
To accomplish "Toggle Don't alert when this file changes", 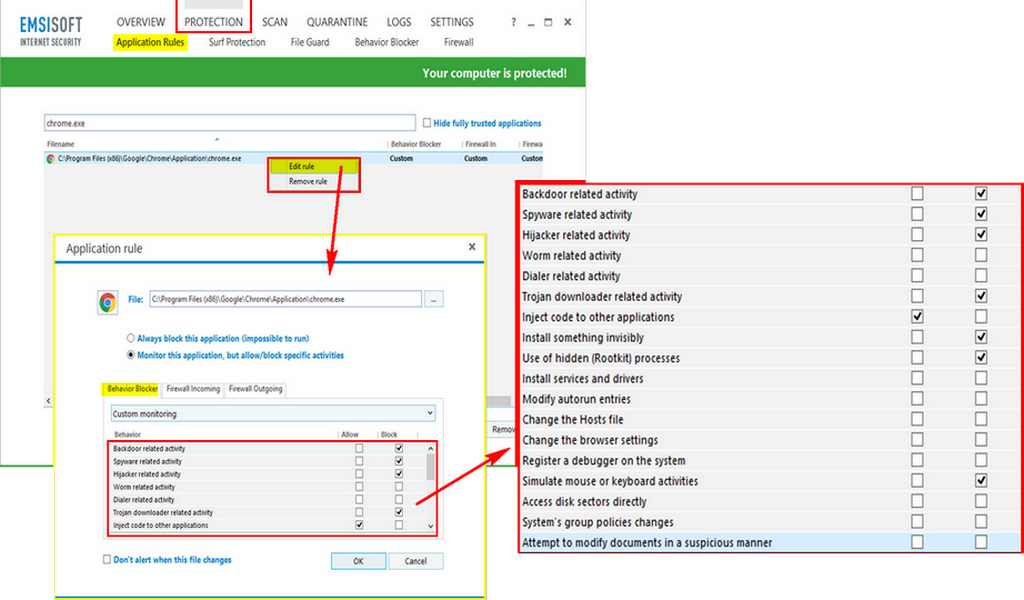I will coord(107,560).
